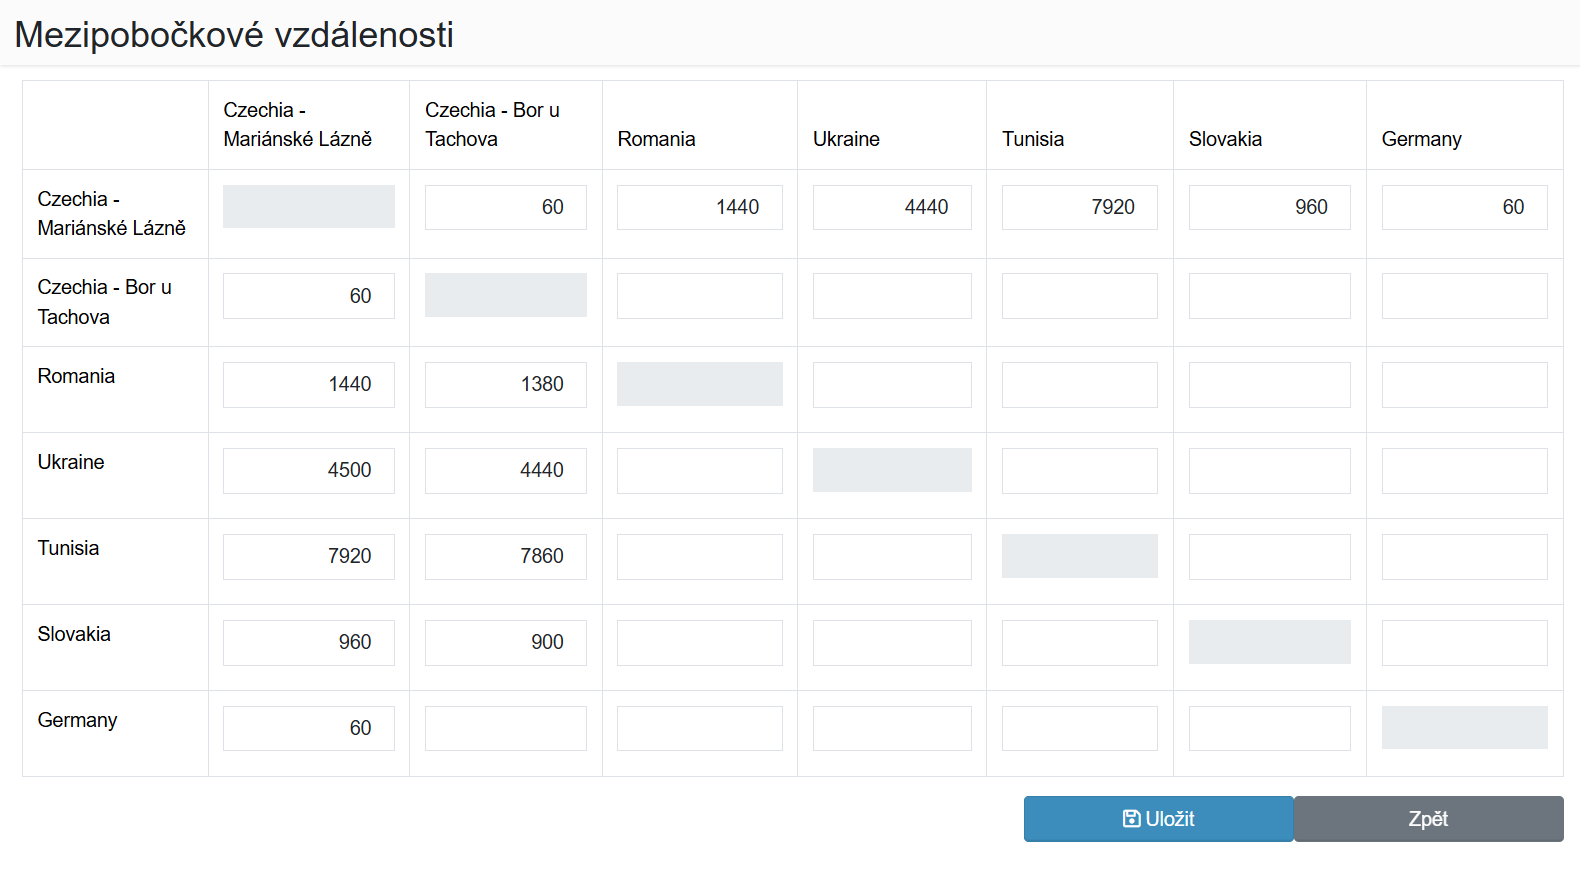This screenshot has width=1580, height=877.
Task: Click empty Slovakia row Germany column field
Action: click(x=1465, y=643)
